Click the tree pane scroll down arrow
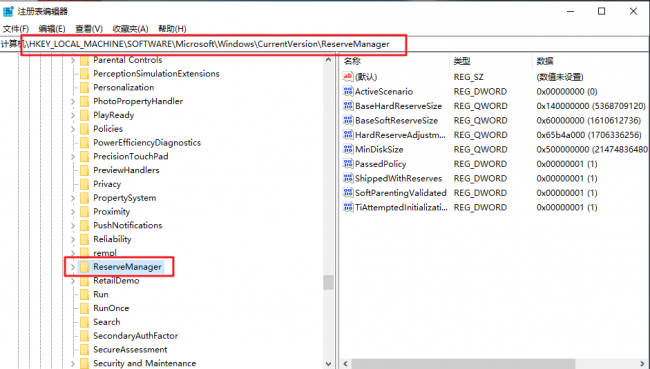The height and width of the screenshot is (369, 650). pyautogui.click(x=328, y=364)
